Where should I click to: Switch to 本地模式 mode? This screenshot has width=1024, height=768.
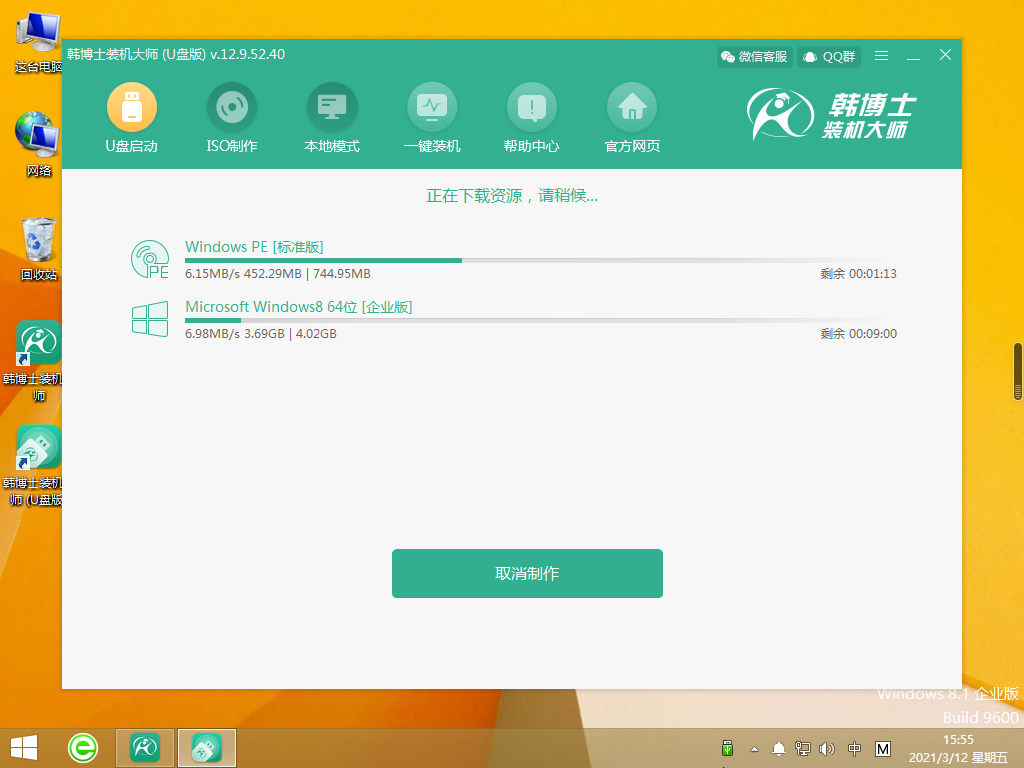point(331,106)
